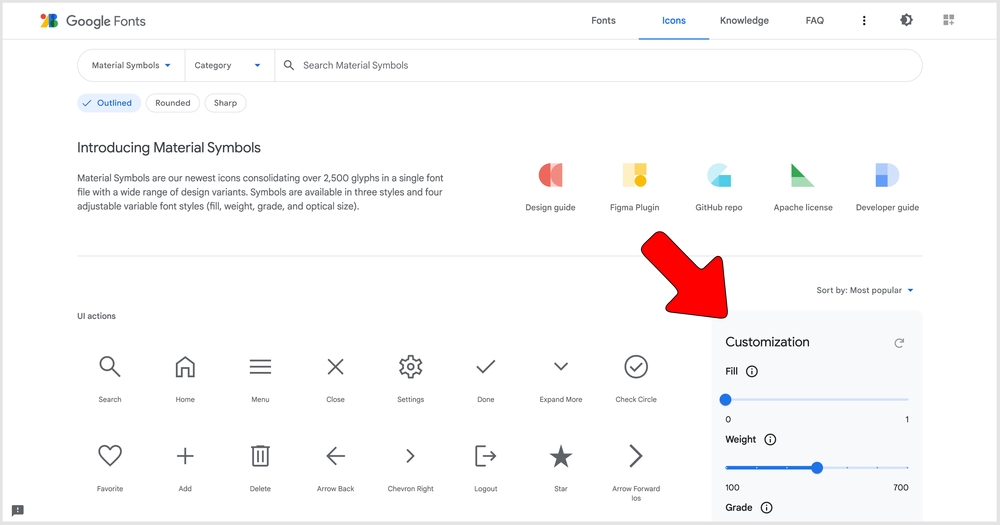Go to the Icons tab
This screenshot has width=1000, height=525.
(x=673, y=20)
